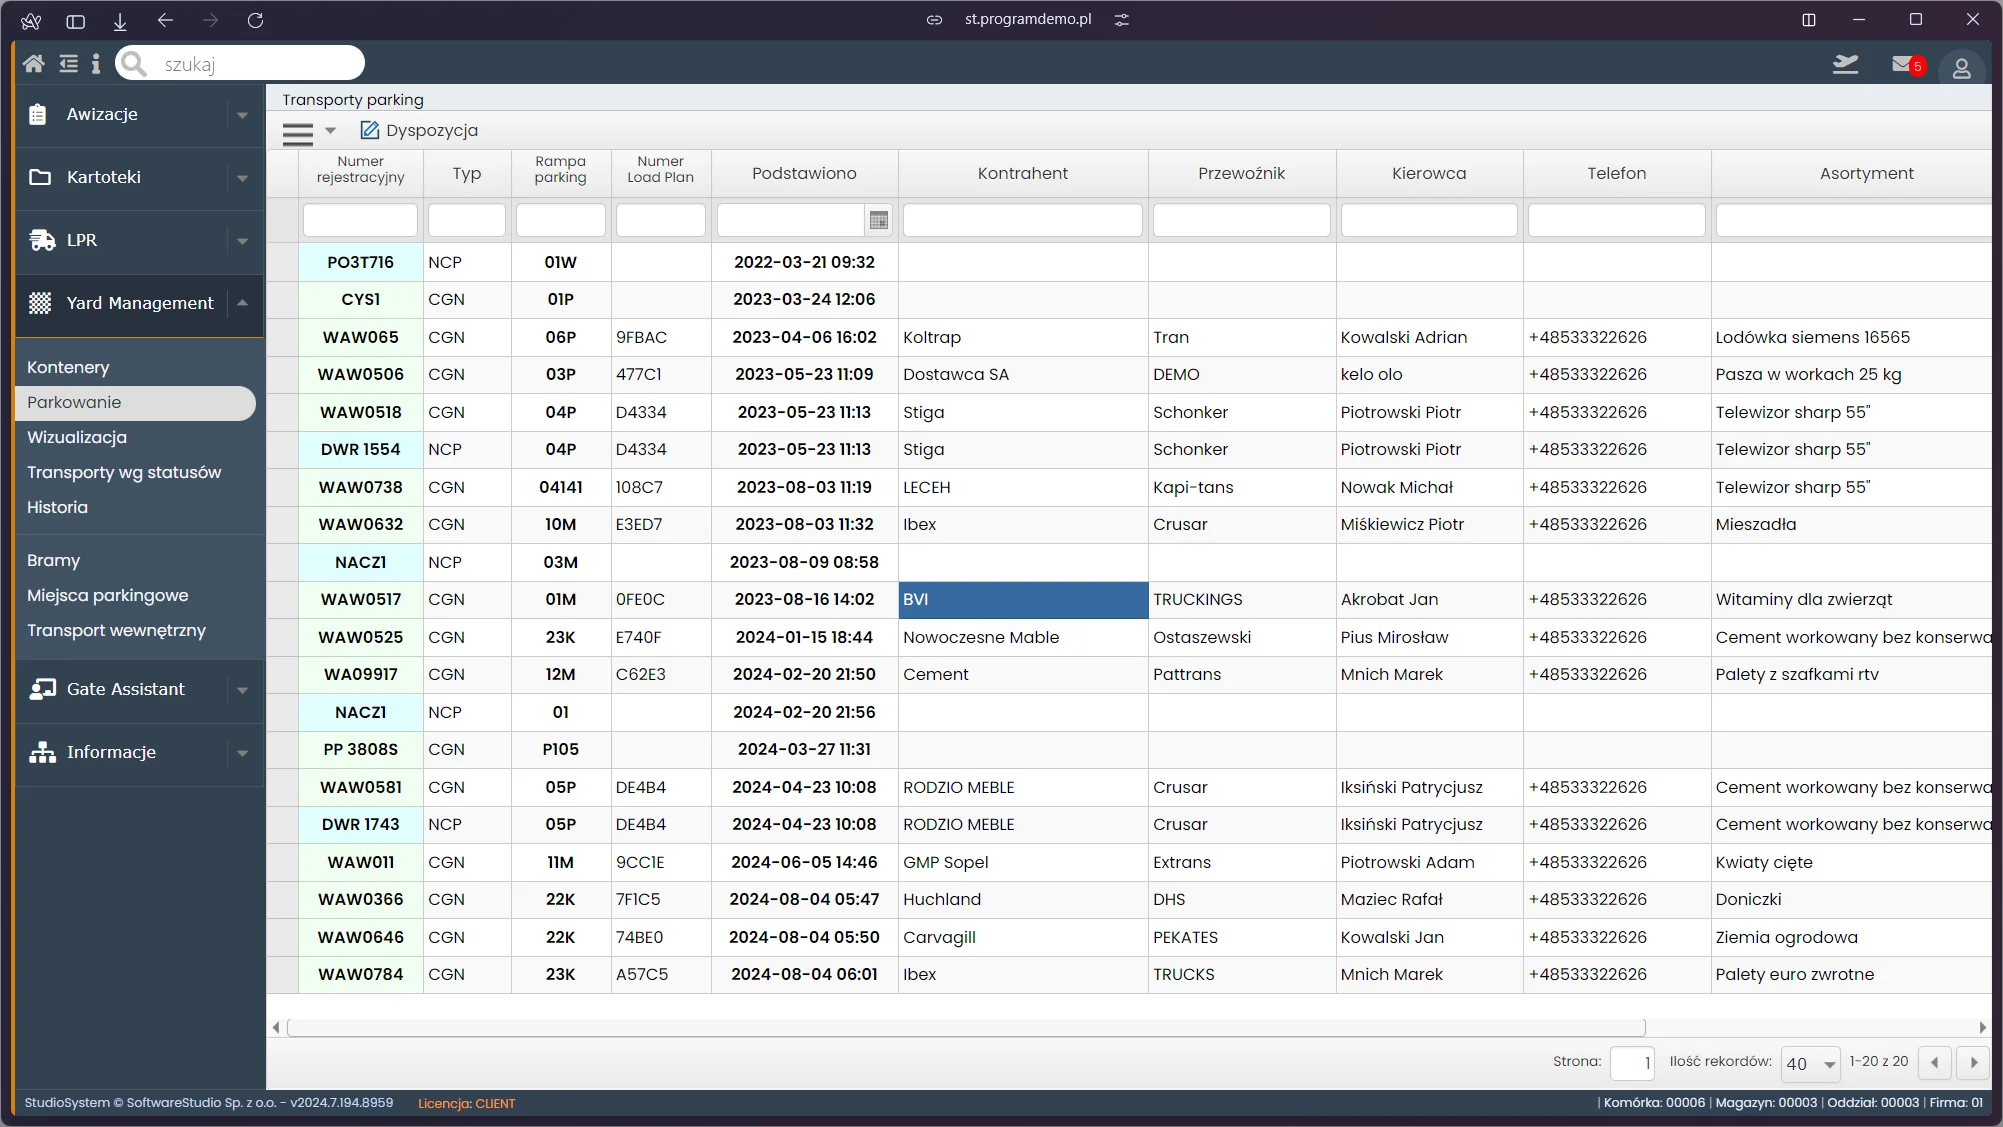Open browser downloads icon
Viewport: 2003px width, 1127px height.
pos(120,20)
